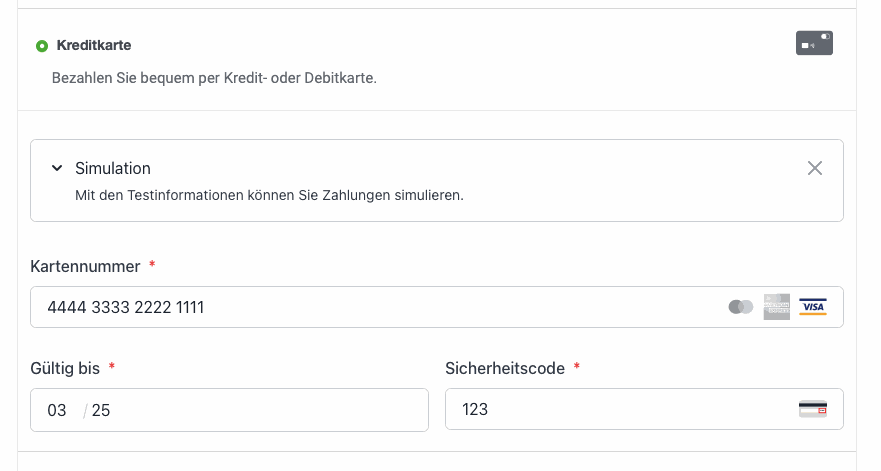The width and height of the screenshot is (881, 471).
Task: Click the dark credit card icon beside Kreditkarte
Action: tap(814, 43)
